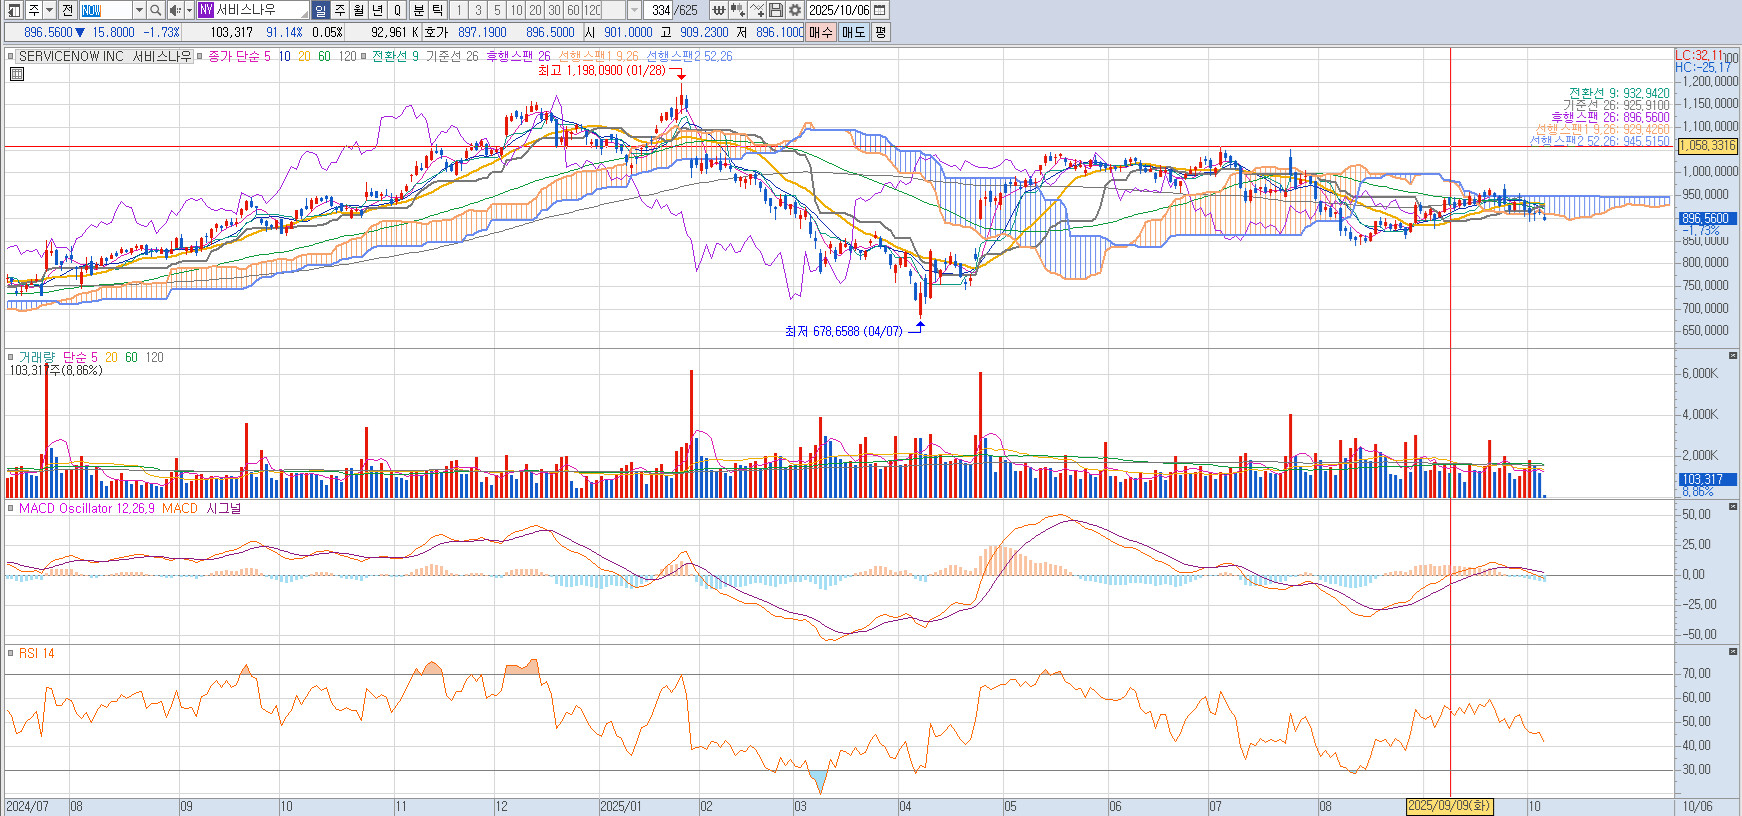
Task: Click the 10/06 date label at bottom right
Action: coord(1697,806)
